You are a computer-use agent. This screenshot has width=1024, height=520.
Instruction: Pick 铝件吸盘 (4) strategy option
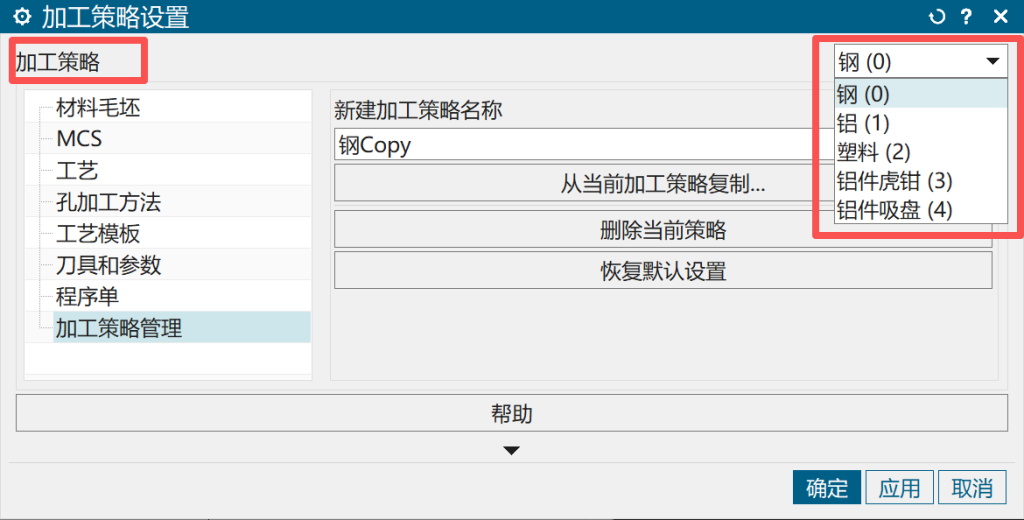point(894,210)
